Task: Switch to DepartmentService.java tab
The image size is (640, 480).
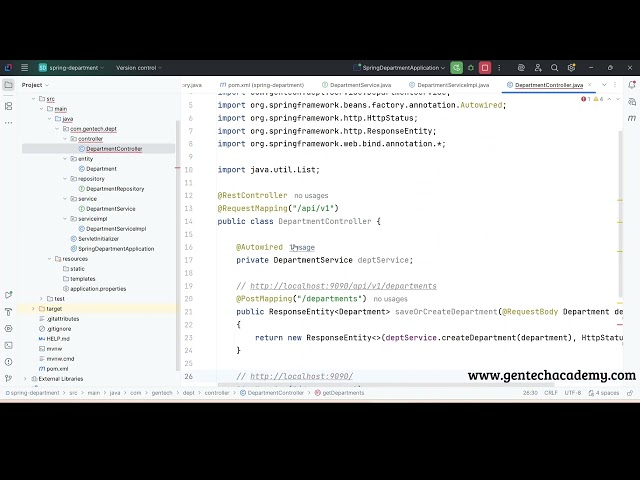Action: [x=356, y=85]
